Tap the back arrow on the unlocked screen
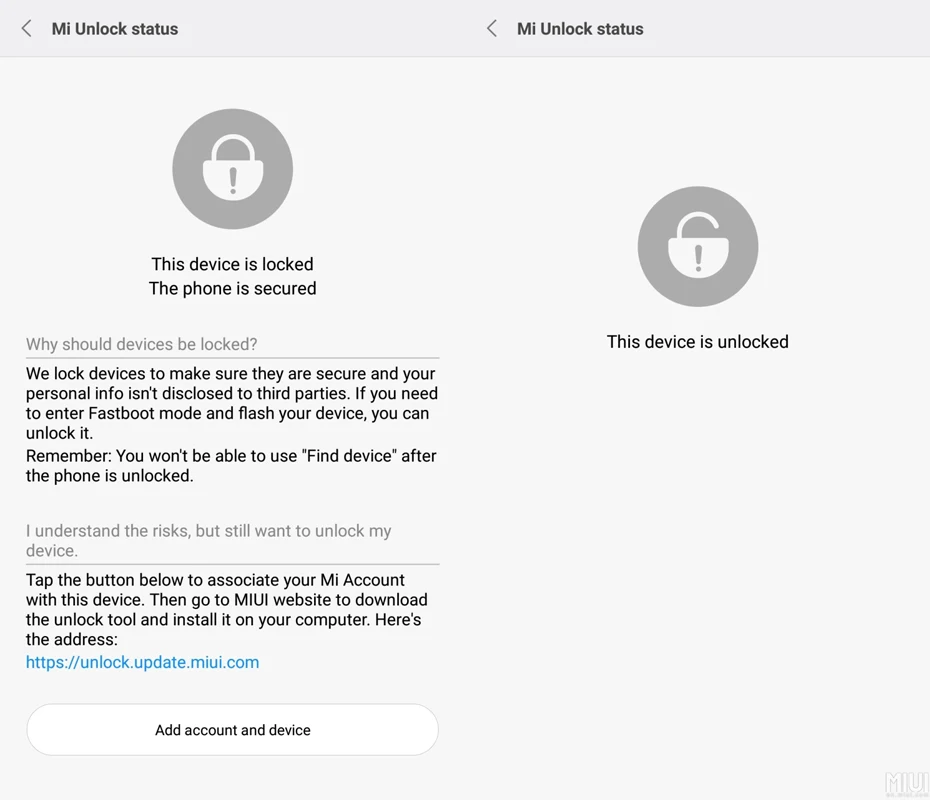Viewport: 930px width, 800px height. [490, 28]
